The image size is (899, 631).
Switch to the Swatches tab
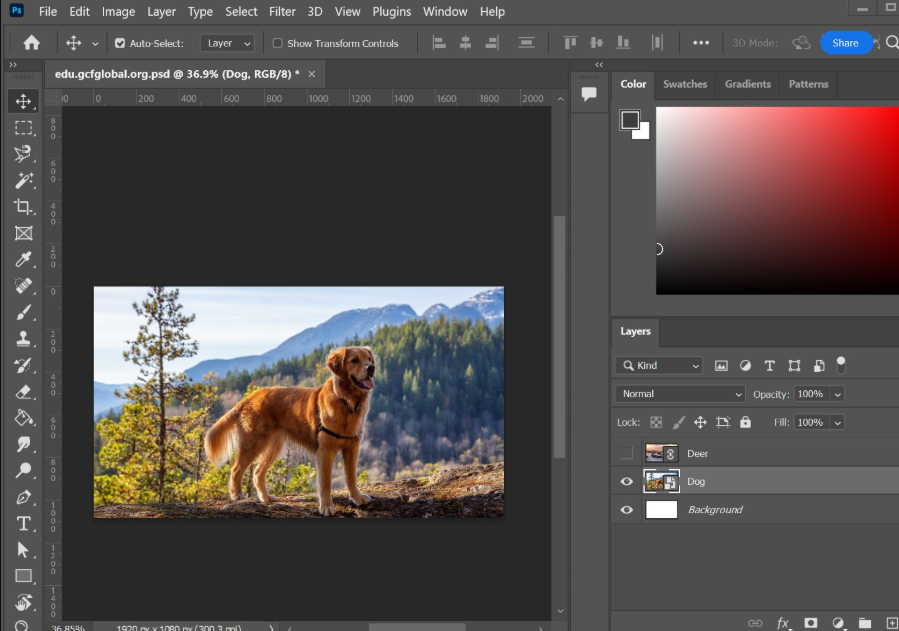click(685, 84)
